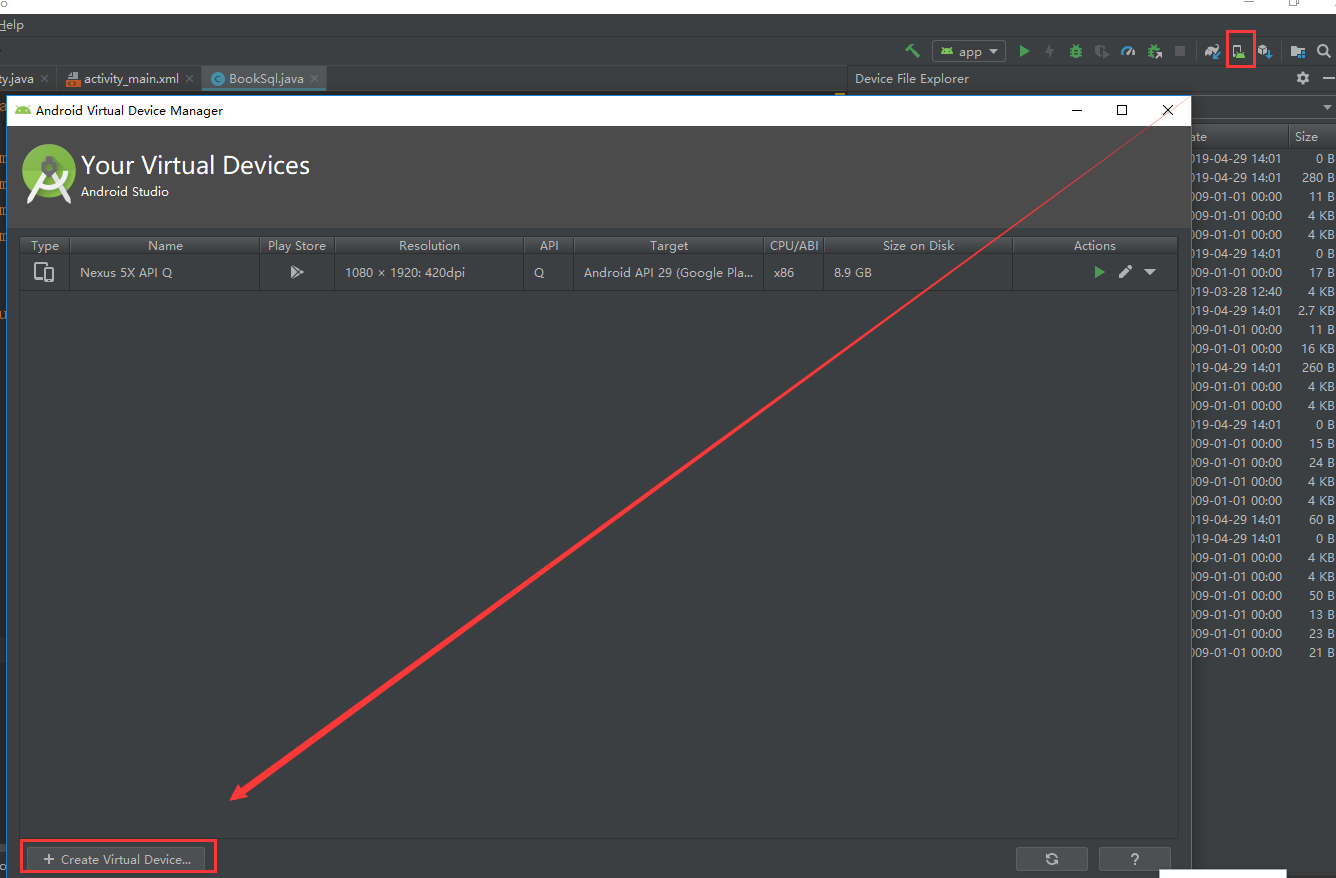This screenshot has height=878, width=1336.
Task: Open the AVD Manager toolbar icon
Action: tap(1240, 51)
